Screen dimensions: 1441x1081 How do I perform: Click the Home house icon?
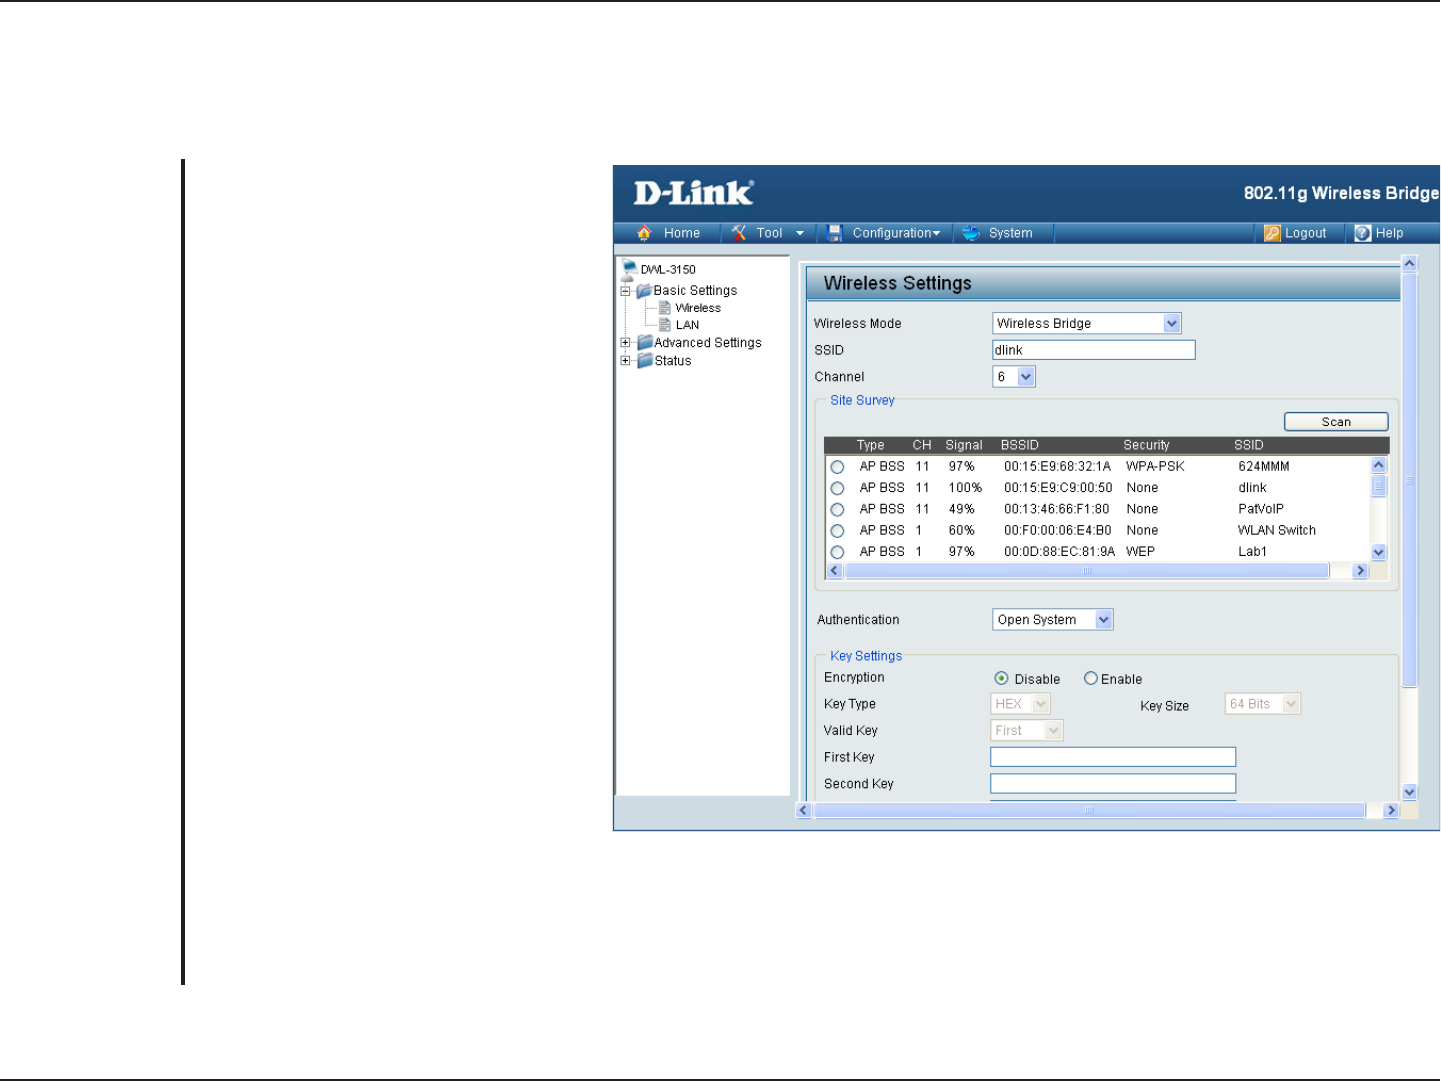tap(644, 233)
